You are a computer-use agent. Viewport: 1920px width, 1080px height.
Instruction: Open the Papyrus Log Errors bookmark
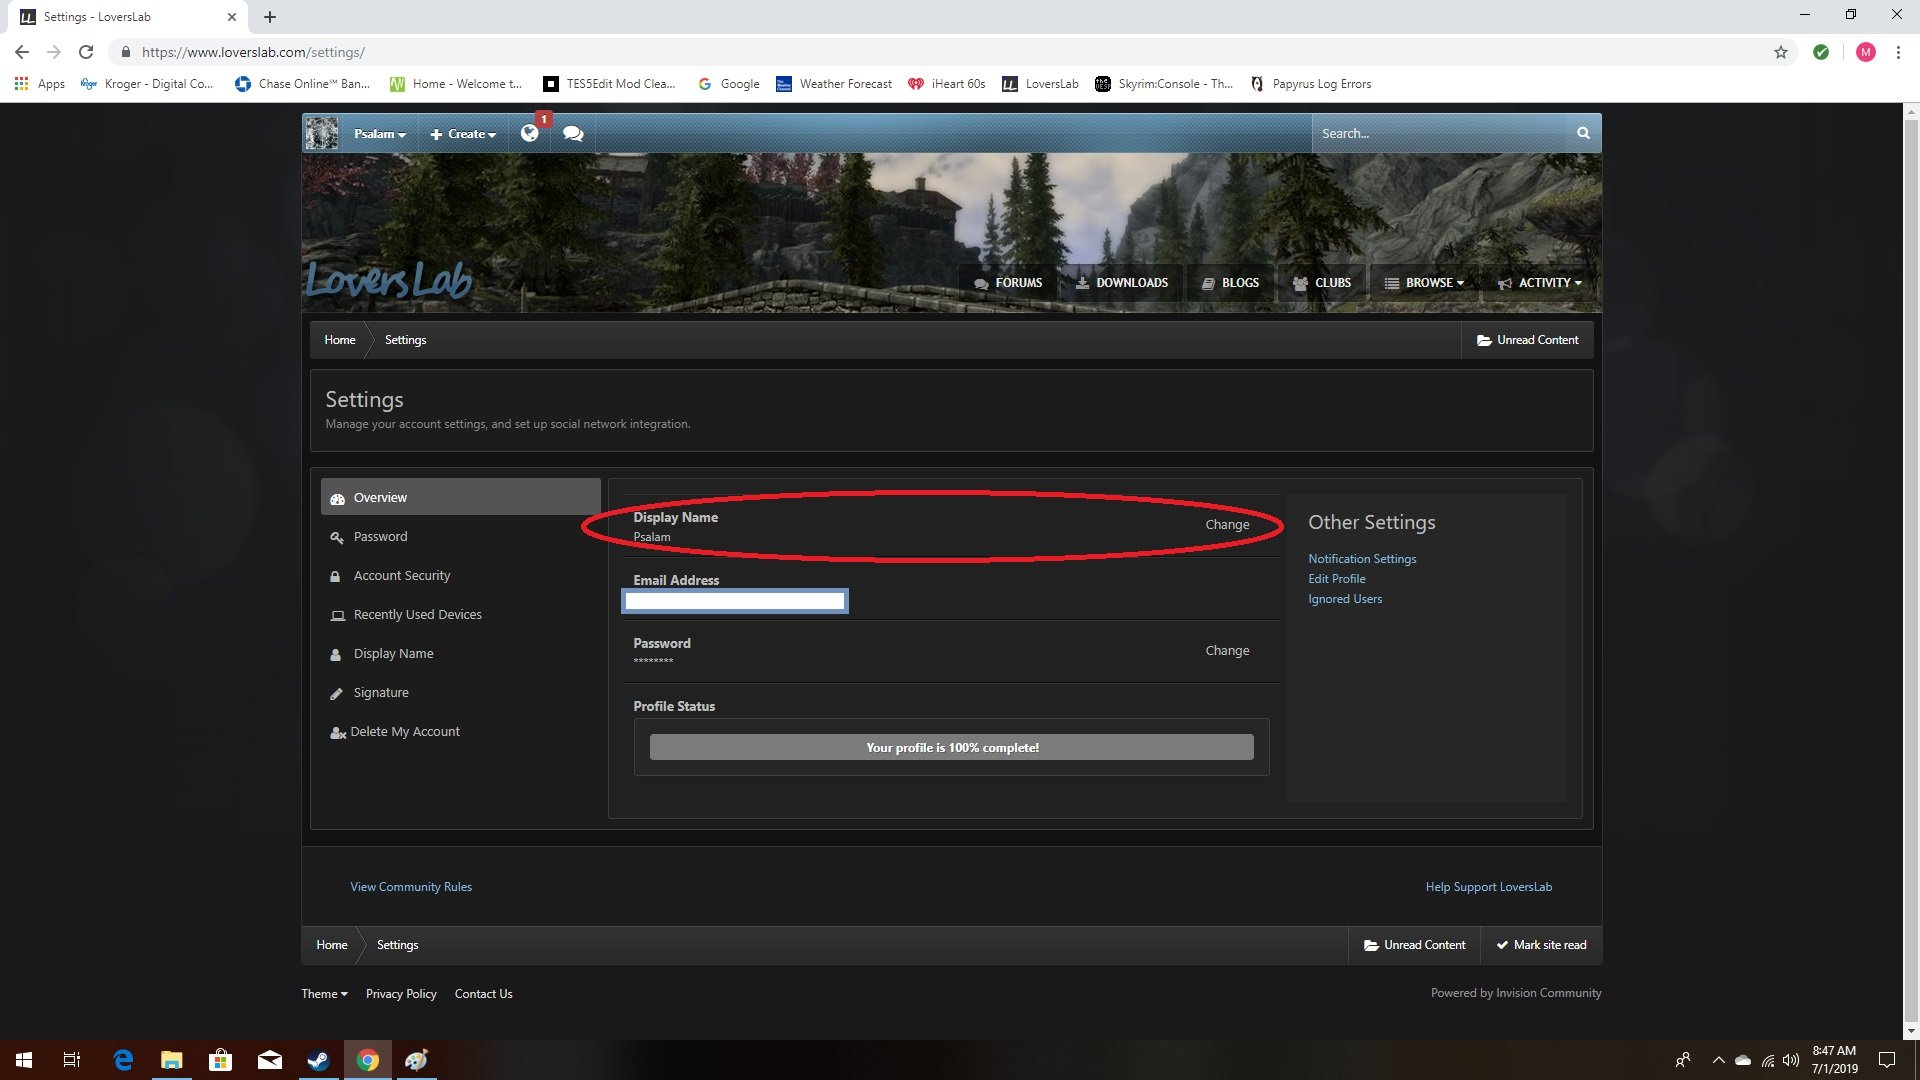[x=1311, y=84]
